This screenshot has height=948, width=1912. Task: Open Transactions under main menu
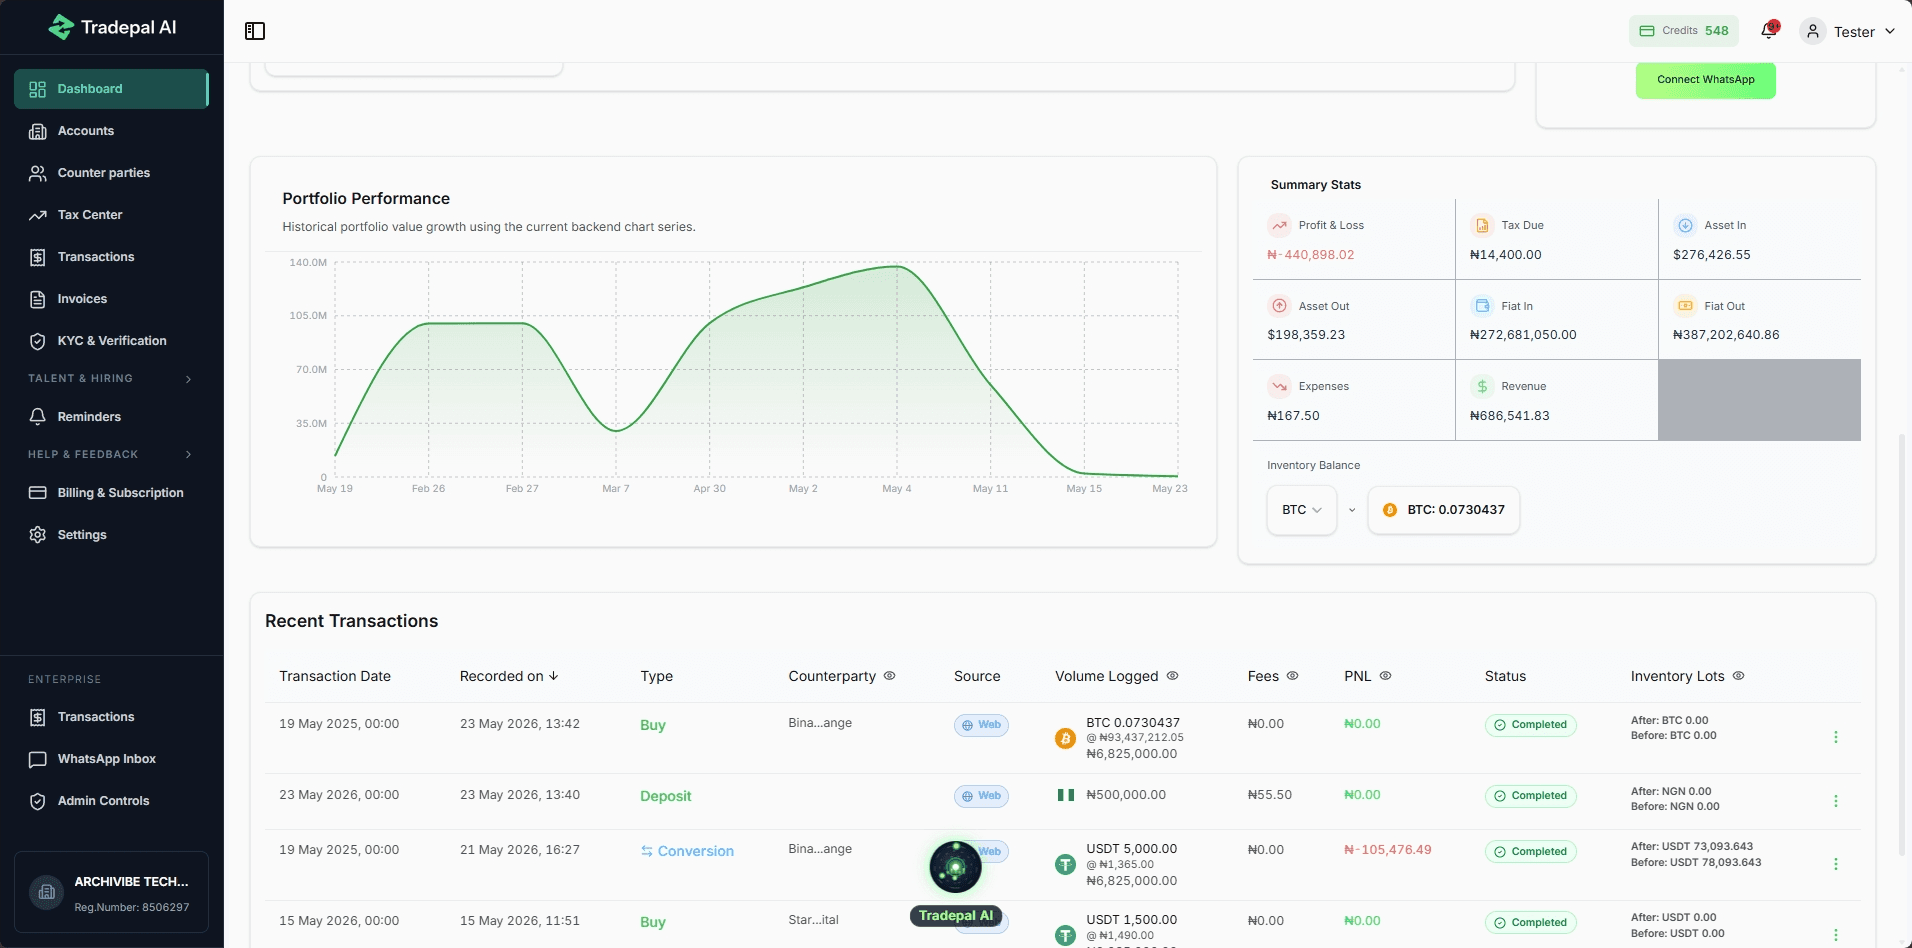pyautogui.click(x=111, y=257)
